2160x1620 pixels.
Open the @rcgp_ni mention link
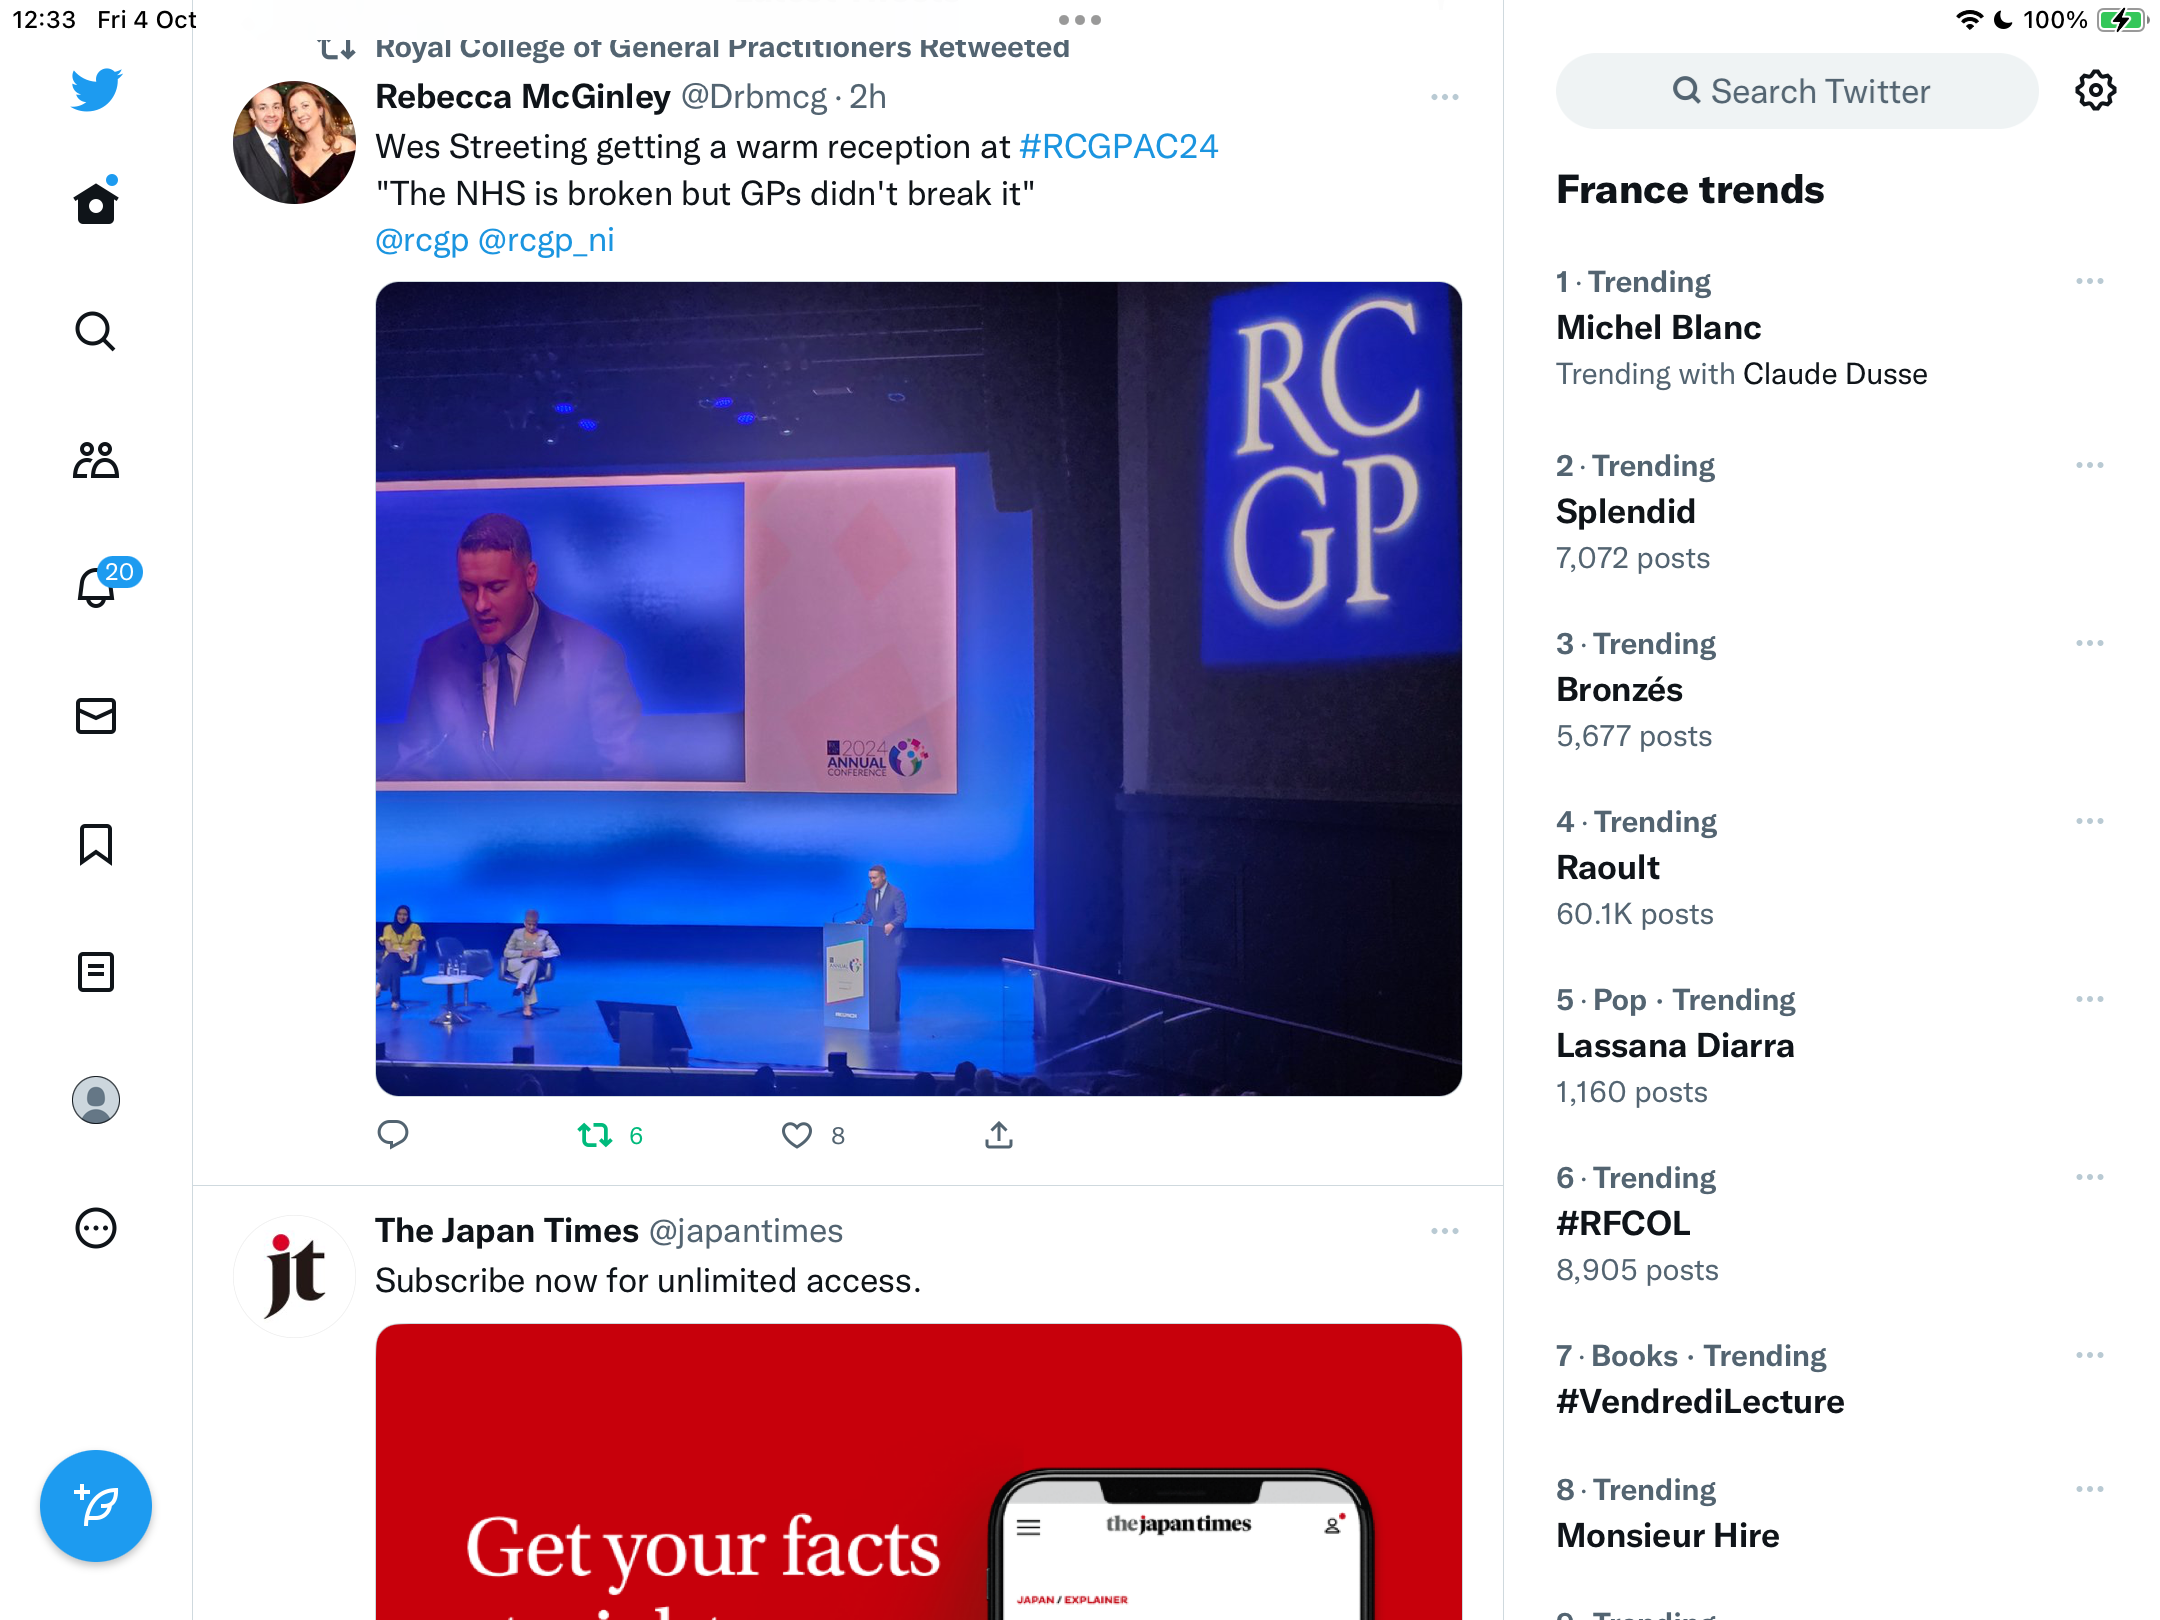point(546,241)
